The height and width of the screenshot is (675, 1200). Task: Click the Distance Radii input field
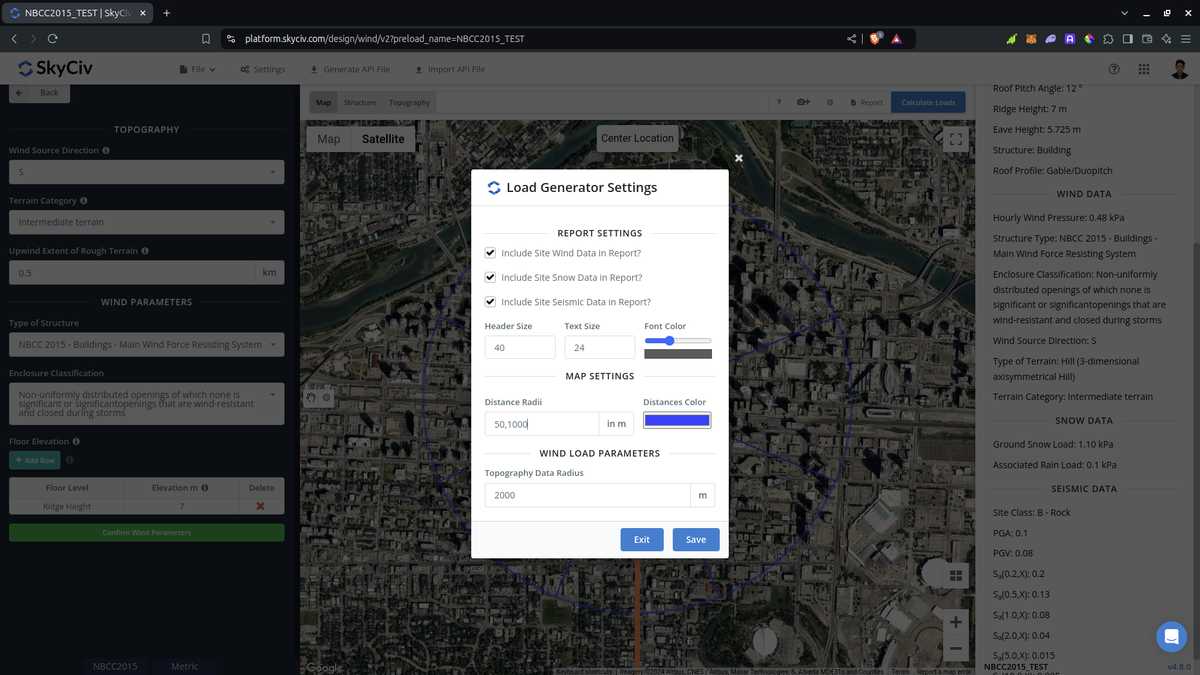pyautogui.click(x=541, y=423)
